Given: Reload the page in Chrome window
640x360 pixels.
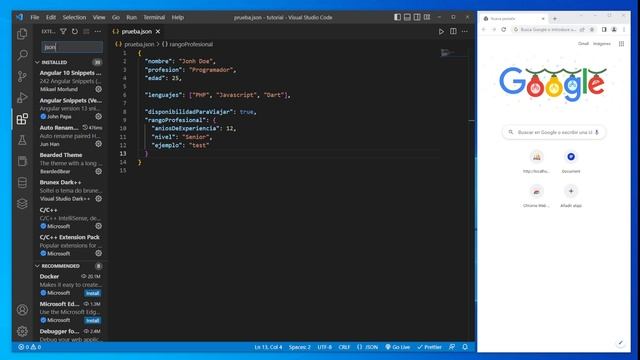Looking at the screenshot, I should pos(504,29).
